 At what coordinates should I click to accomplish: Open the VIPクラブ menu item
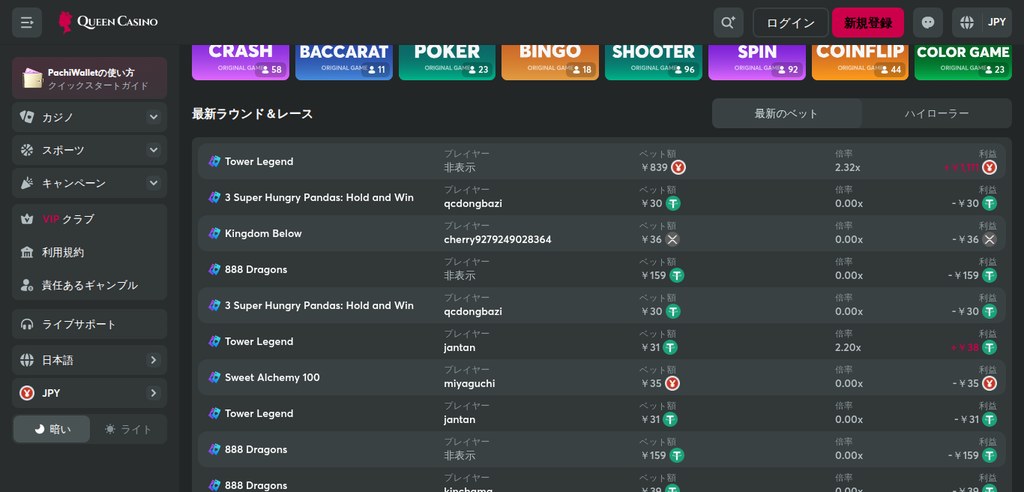pyautogui.click(x=89, y=220)
